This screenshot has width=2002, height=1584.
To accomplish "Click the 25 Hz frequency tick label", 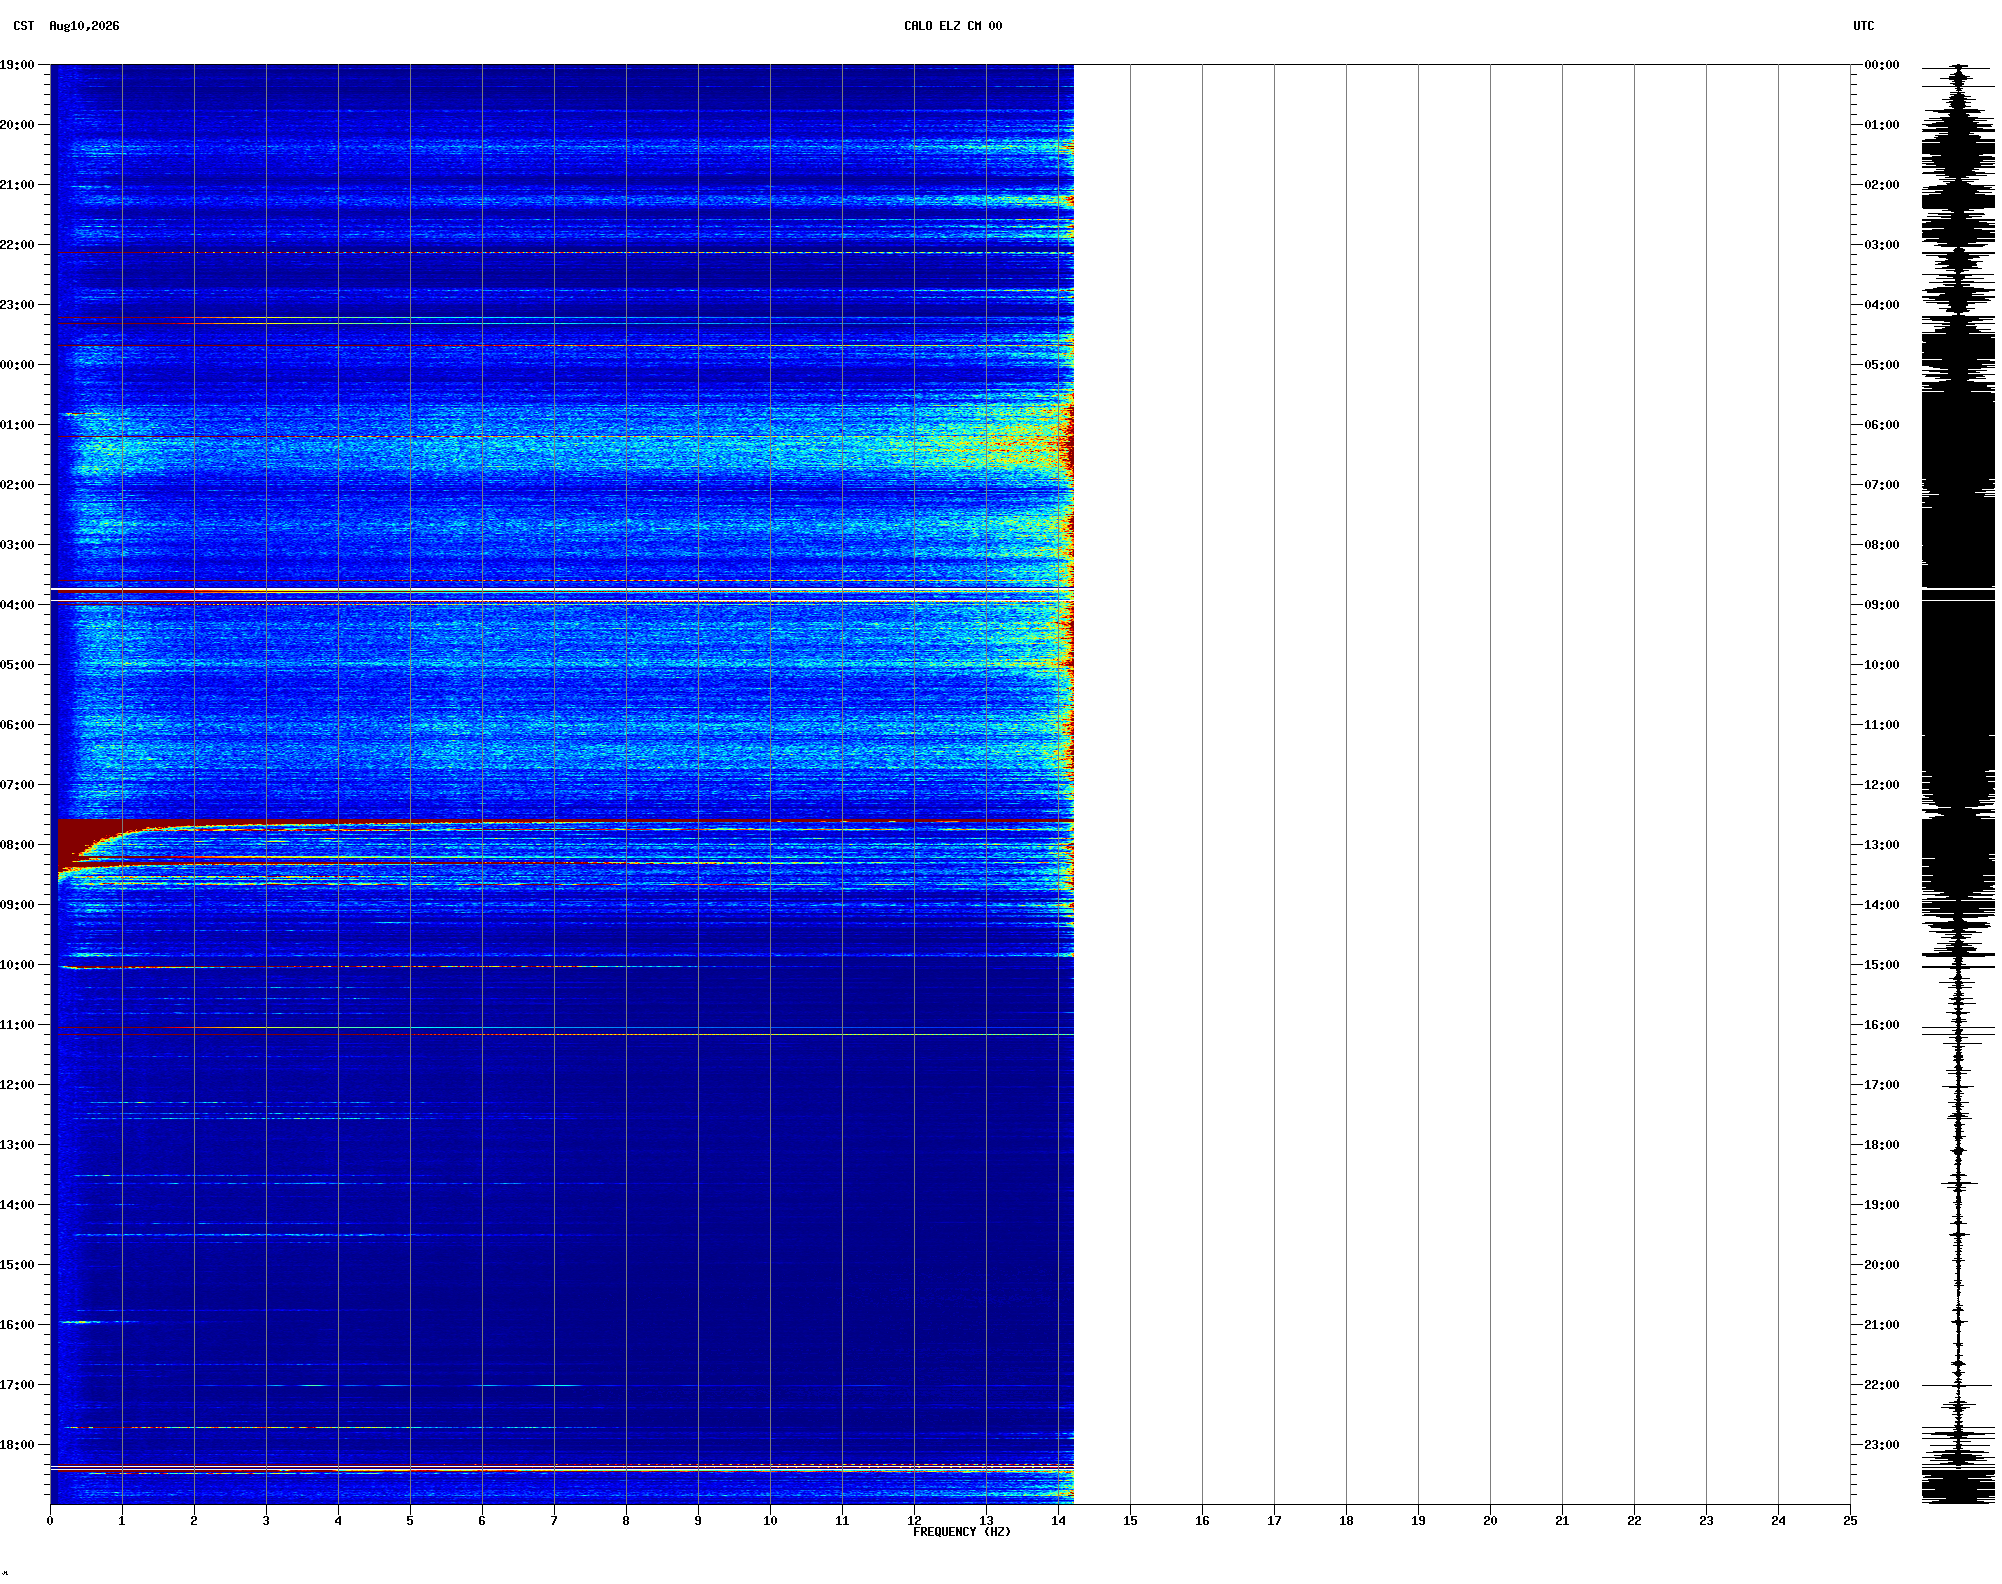I will point(1850,1521).
